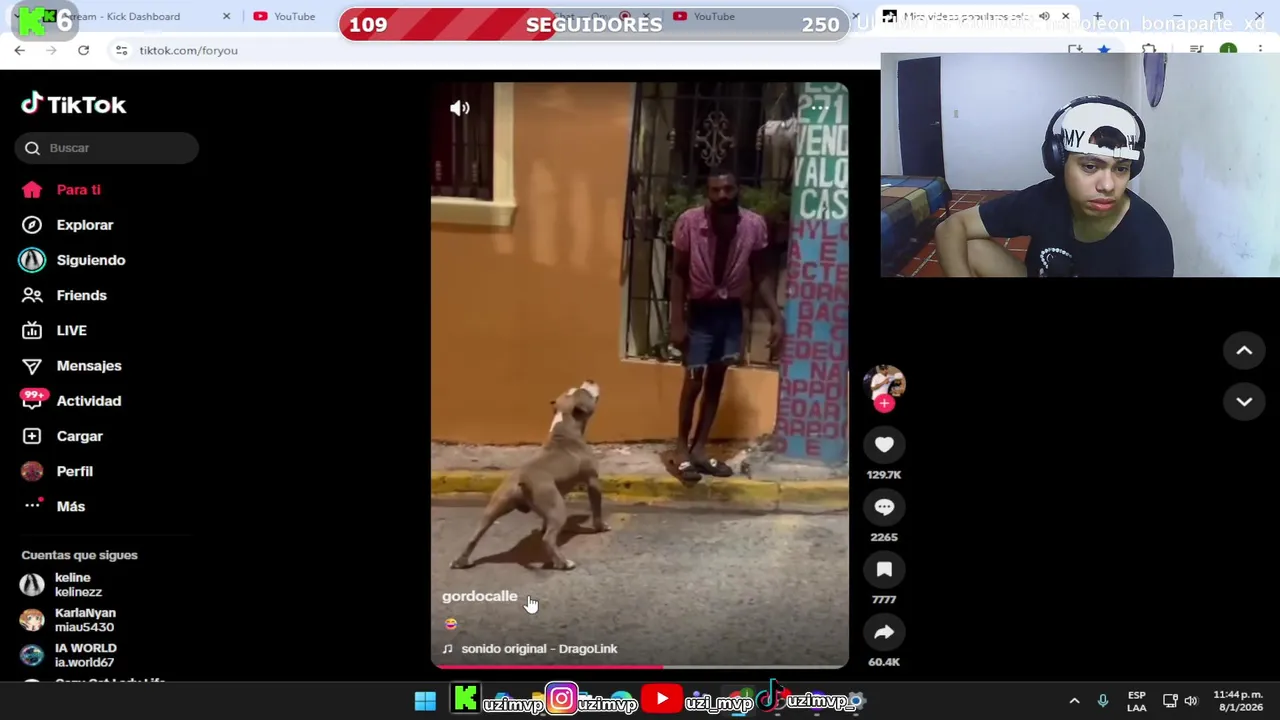Open the video's three-dot options menu

point(819,108)
